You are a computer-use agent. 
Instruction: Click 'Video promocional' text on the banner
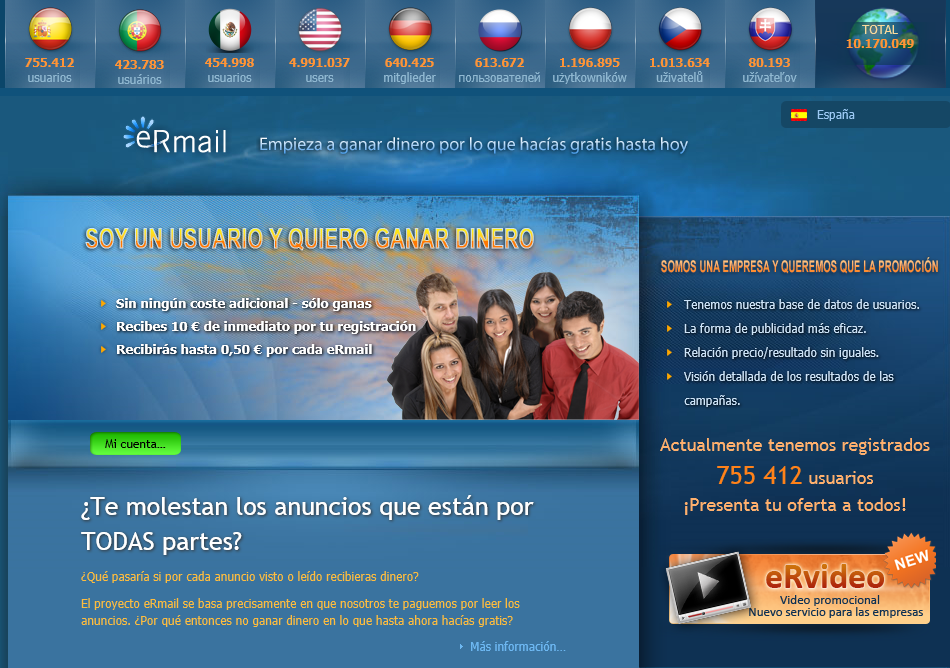[829, 600]
